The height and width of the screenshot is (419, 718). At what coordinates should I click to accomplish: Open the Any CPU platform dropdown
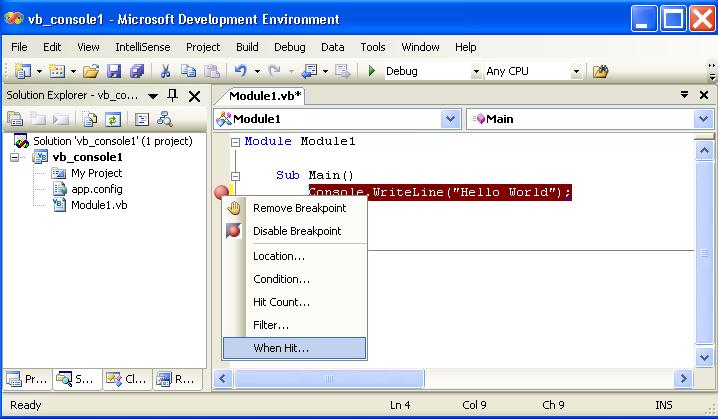577,71
